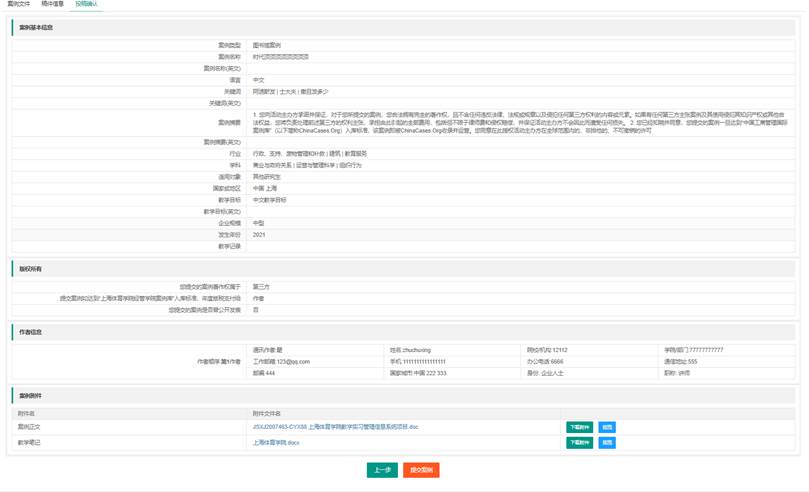Download the 案例正文 attachment

click(x=579, y=427)
